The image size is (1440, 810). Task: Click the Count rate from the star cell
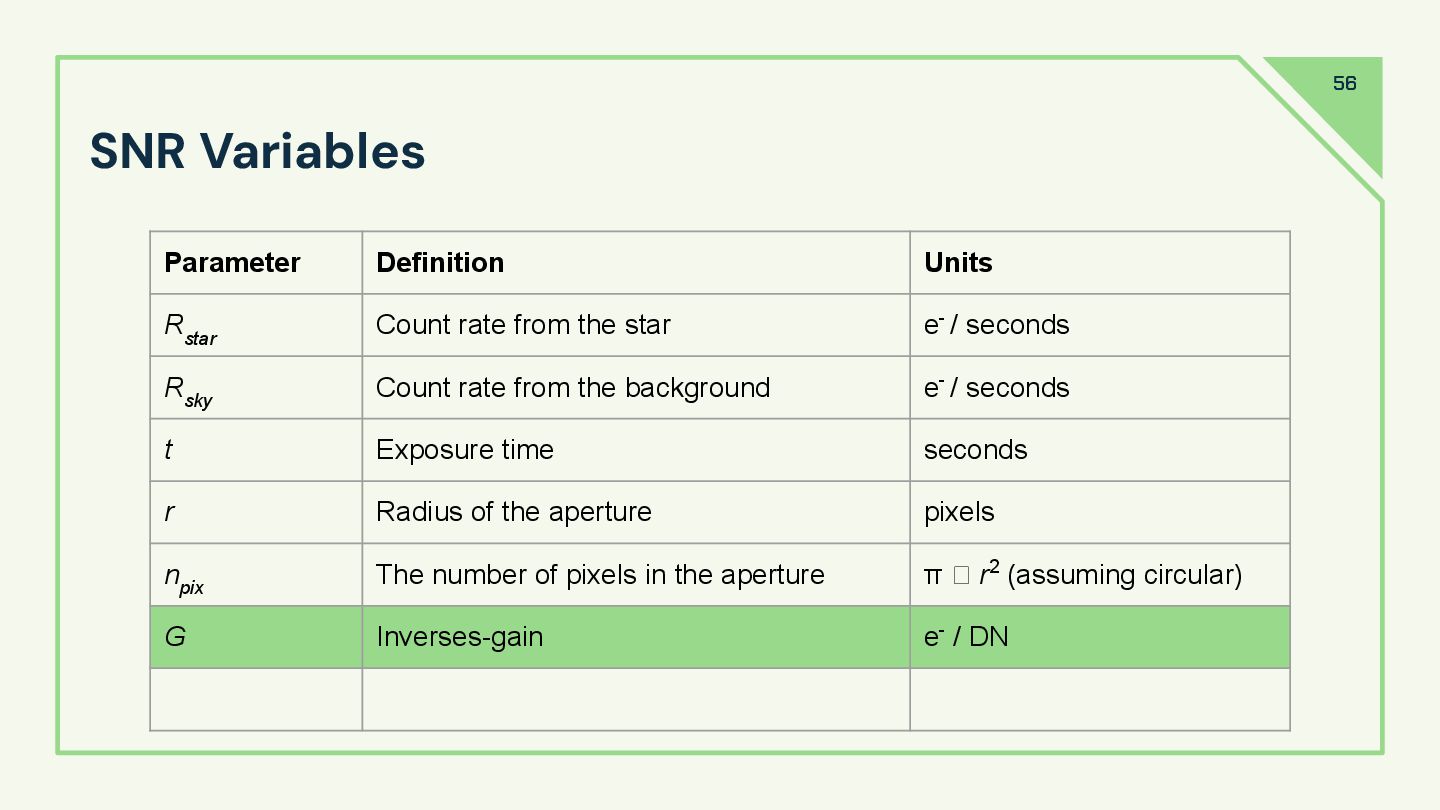coord(636,325)
